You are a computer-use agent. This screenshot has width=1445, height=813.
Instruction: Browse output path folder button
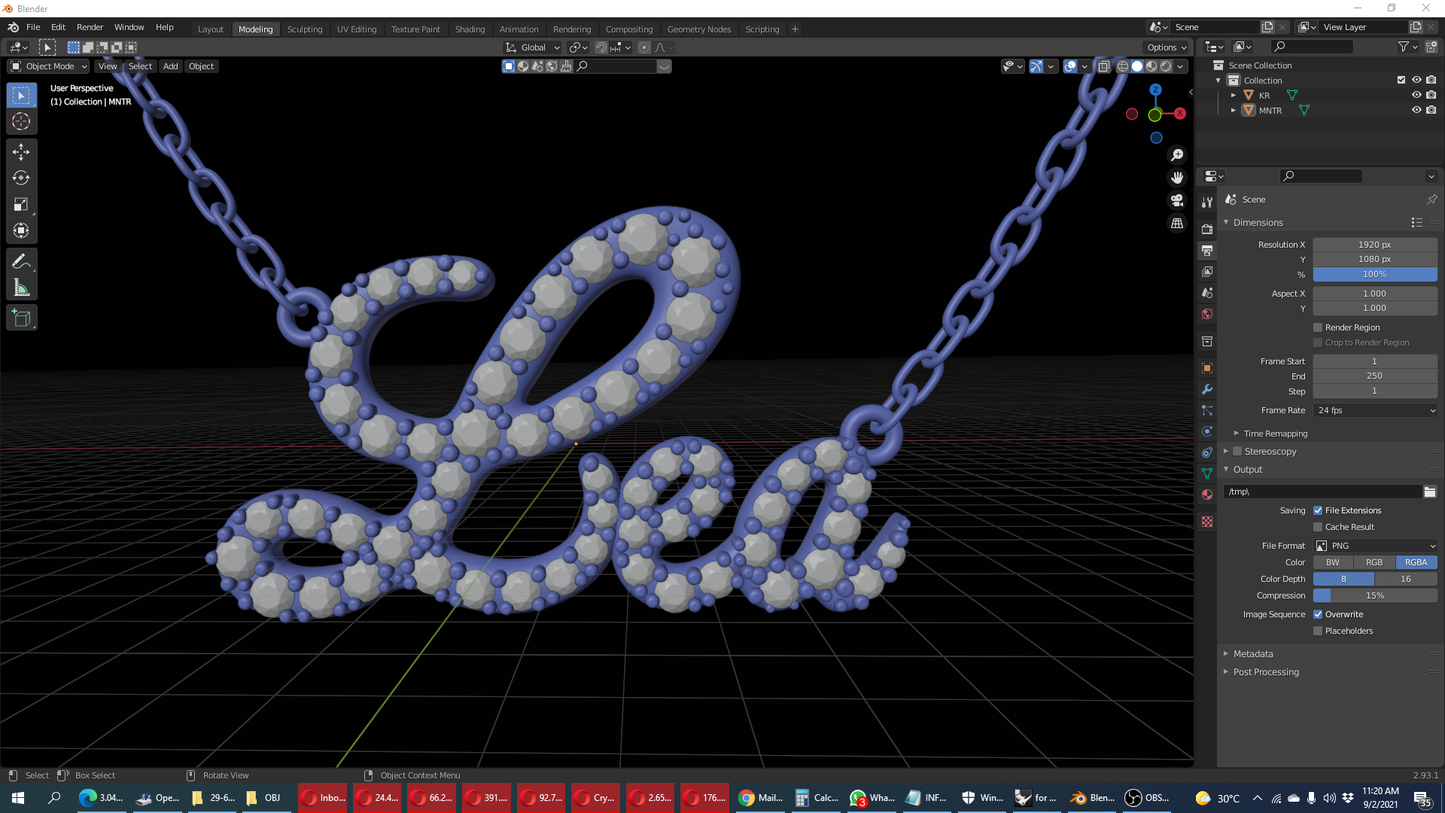(1430, 492)
